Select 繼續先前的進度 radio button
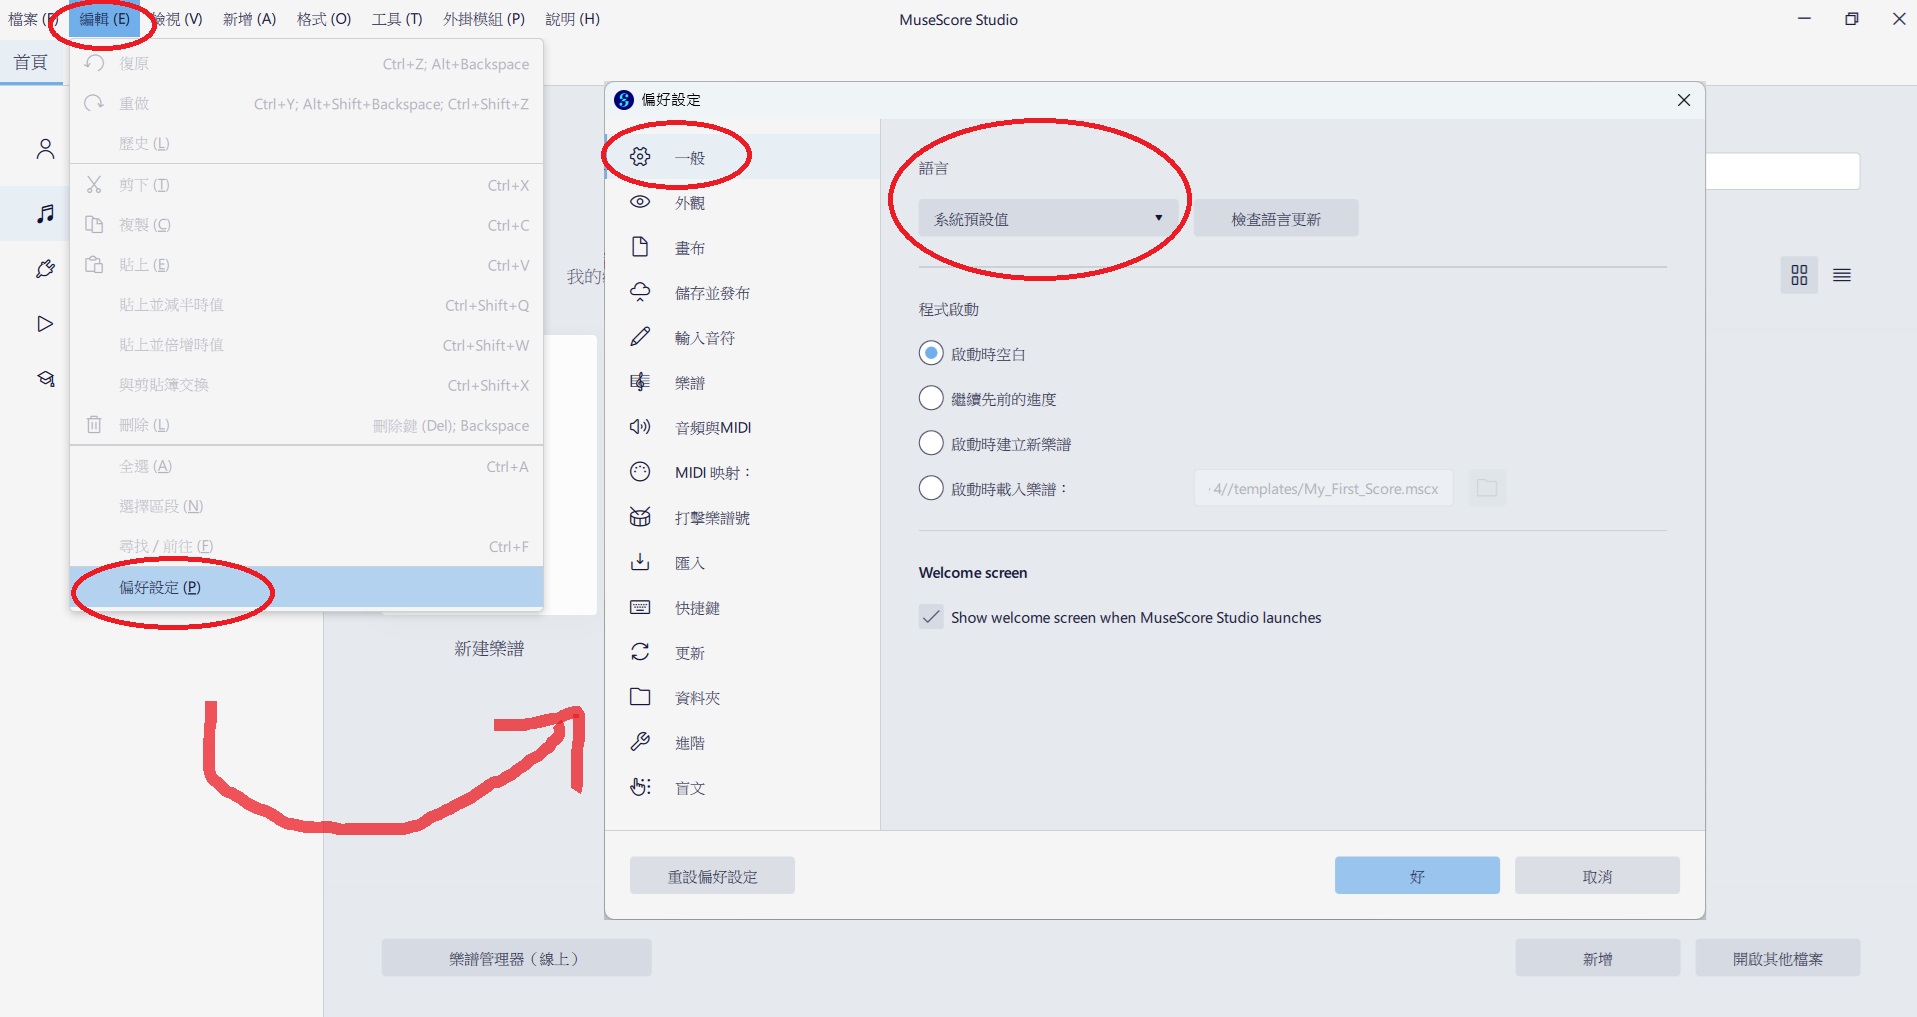This screenshot has width=1917, height=1017. pos(931,398)
